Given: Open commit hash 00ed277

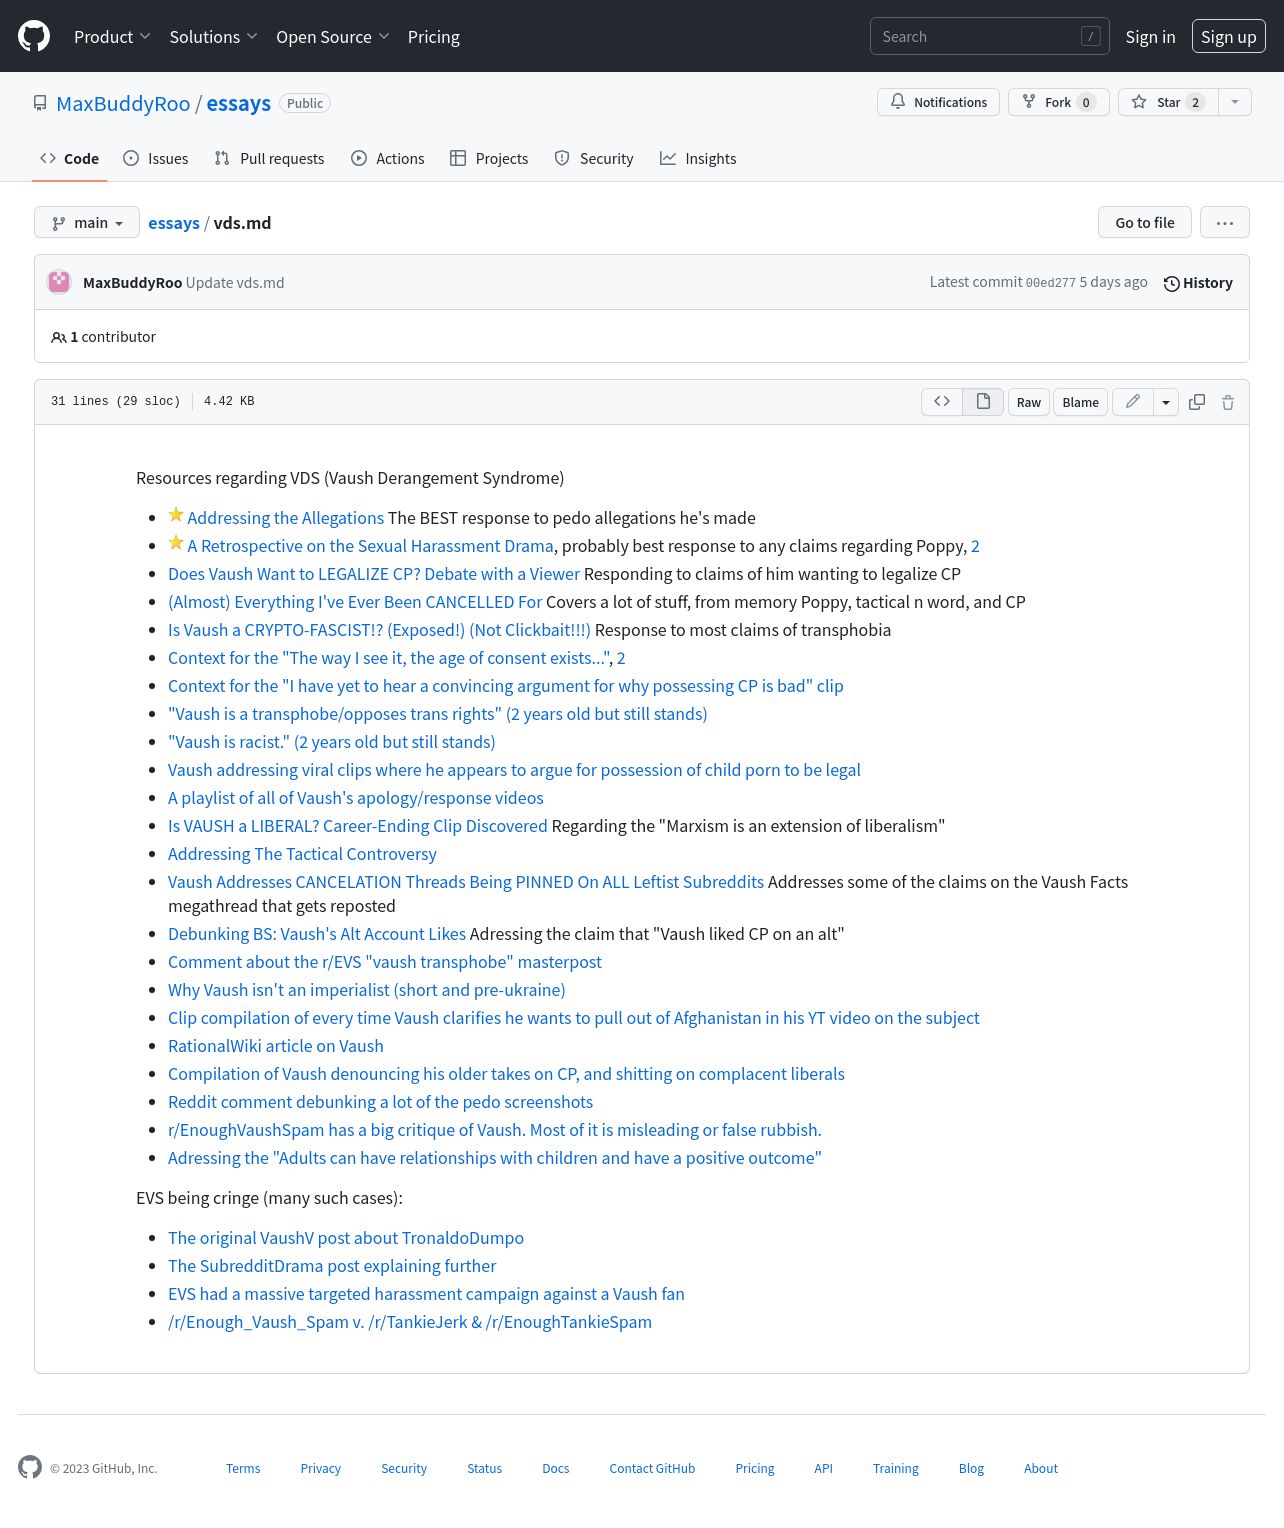Looking at the screenshot, I should point(1050,283).
